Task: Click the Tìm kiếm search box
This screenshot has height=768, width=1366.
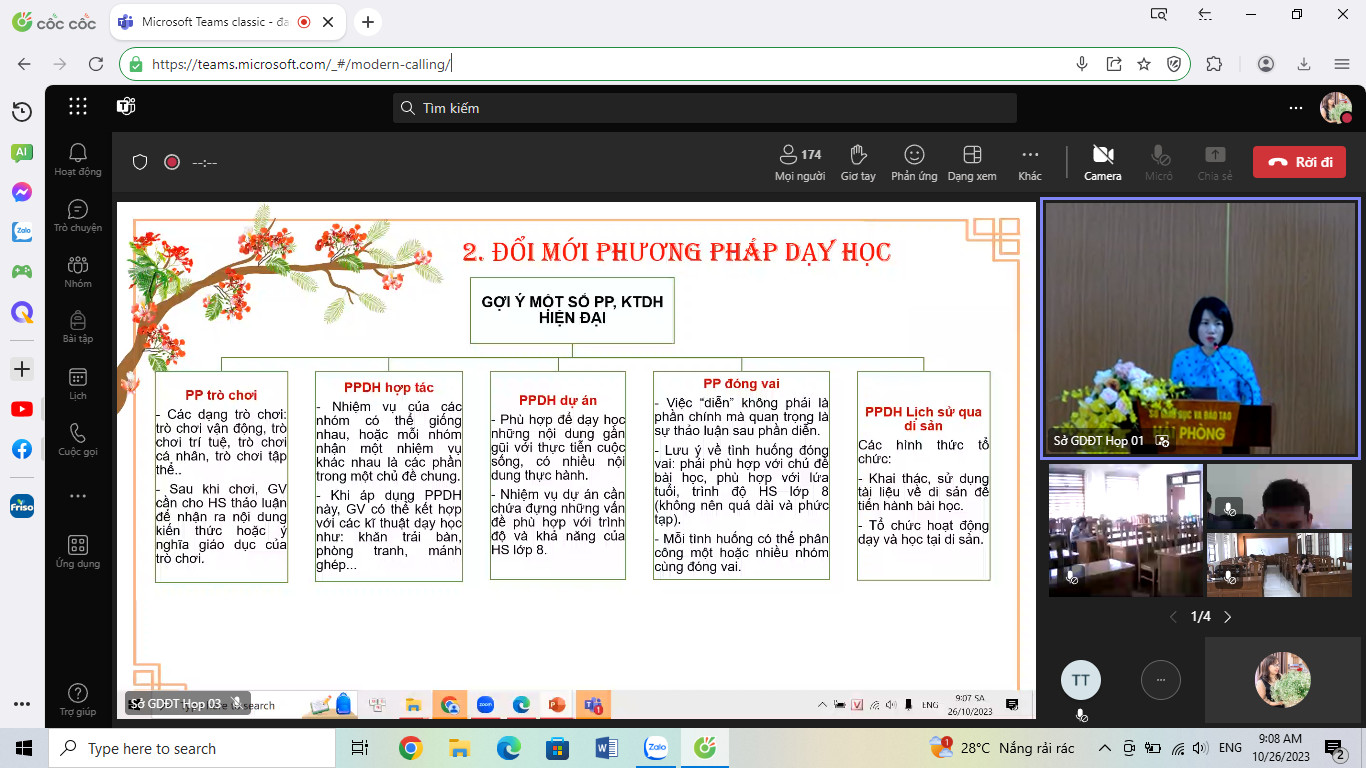Action: (x=704, y=108)
